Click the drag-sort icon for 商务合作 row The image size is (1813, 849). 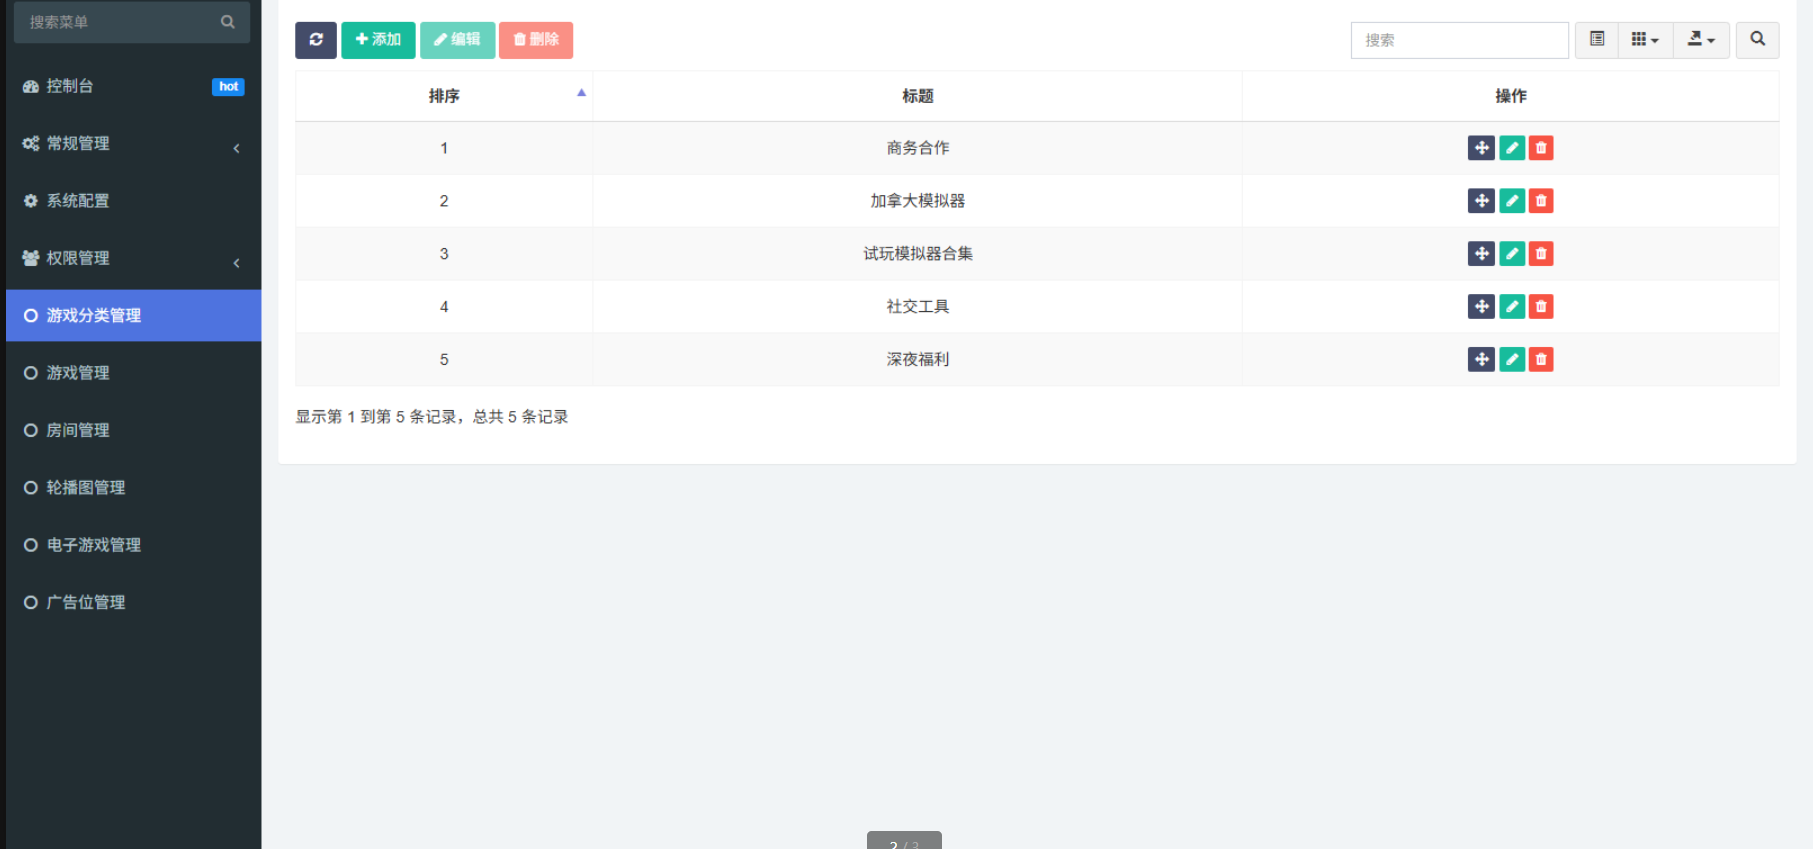[1481, 148]
